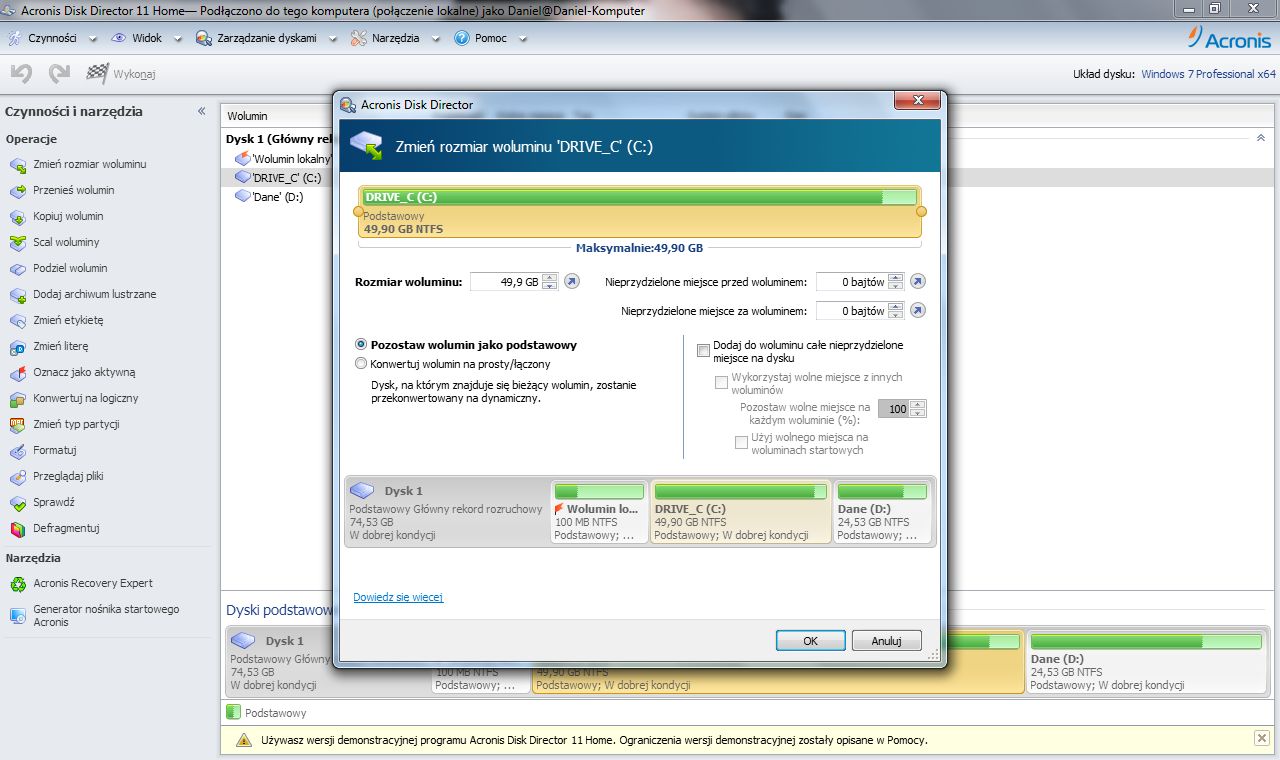Click the DRIVE_C (C:) green size bar

[x=639, y=197]
